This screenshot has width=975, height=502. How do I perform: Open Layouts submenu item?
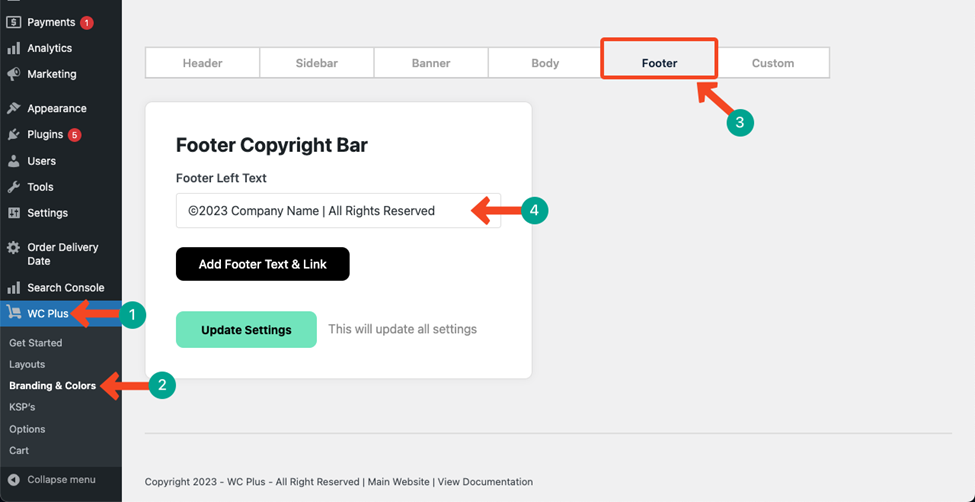tap(27, 365)
